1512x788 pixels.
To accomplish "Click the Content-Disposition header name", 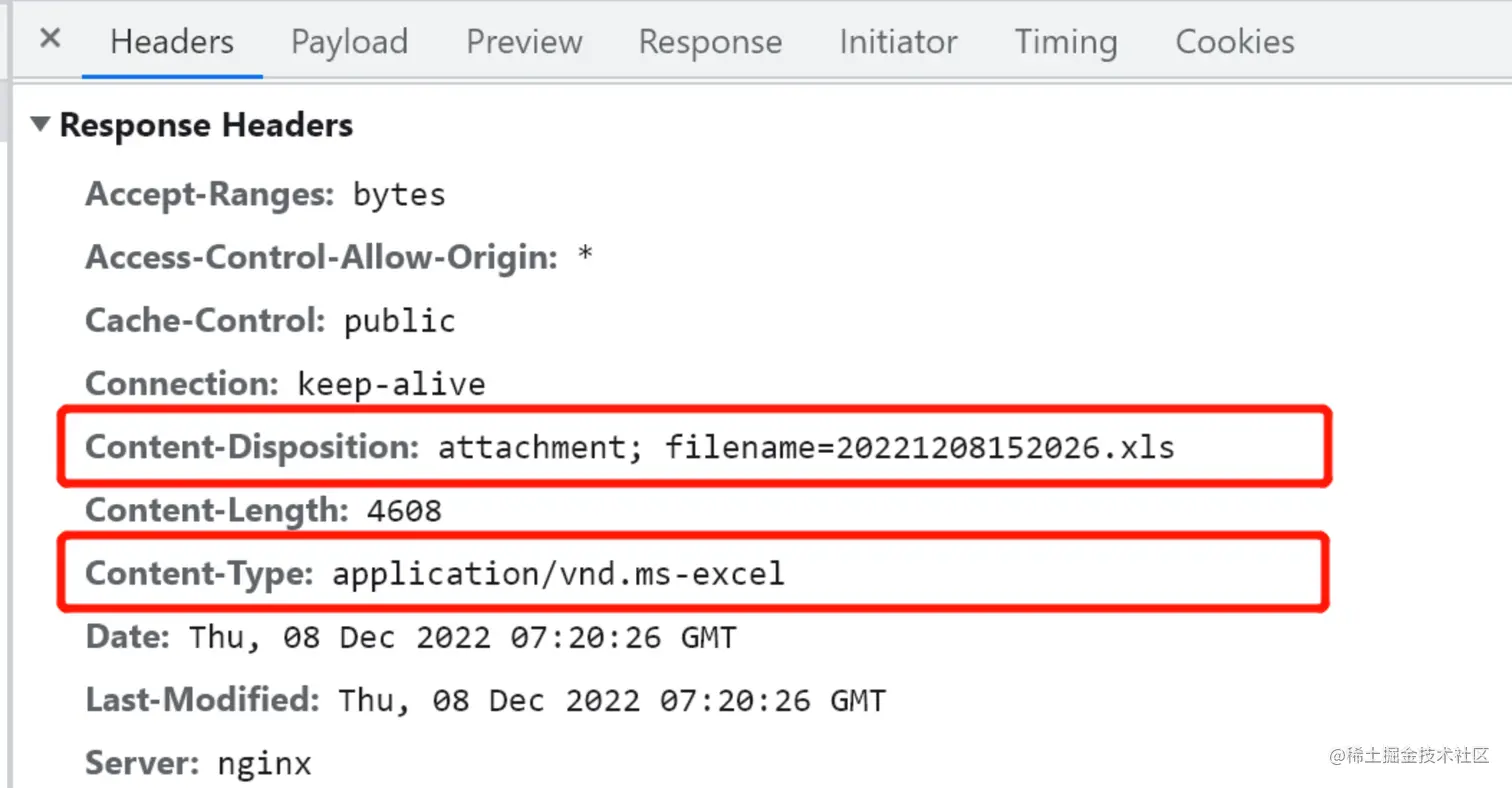I will click(x=252, y=447).
